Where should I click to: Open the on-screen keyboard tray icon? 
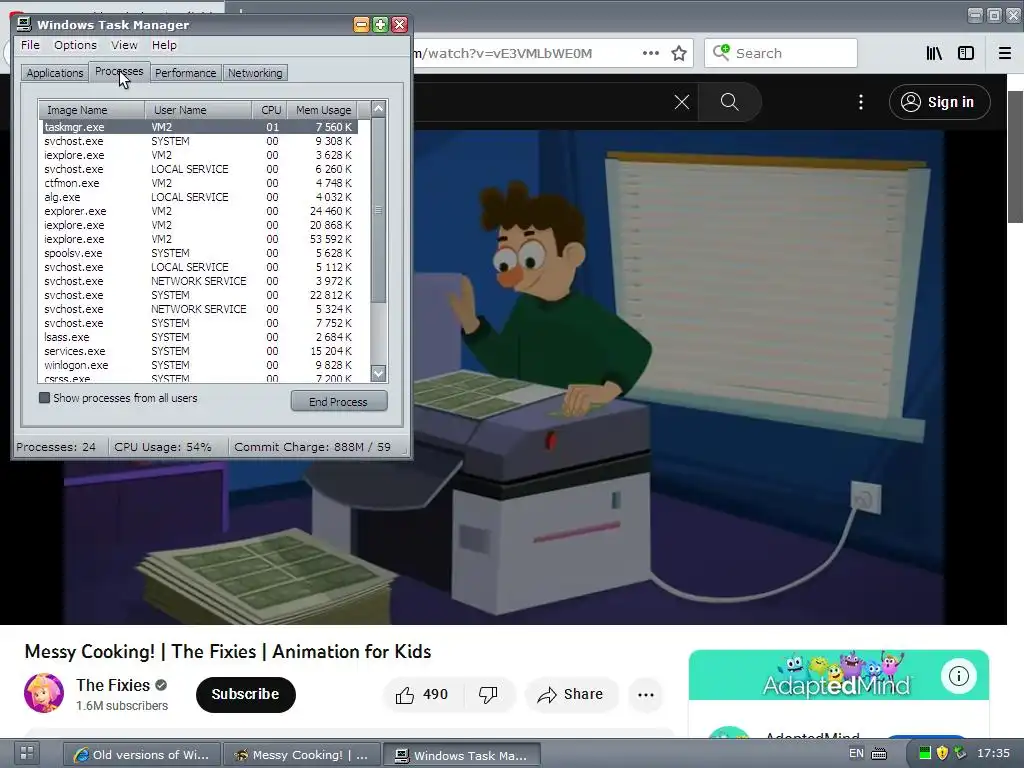[880, 754]
